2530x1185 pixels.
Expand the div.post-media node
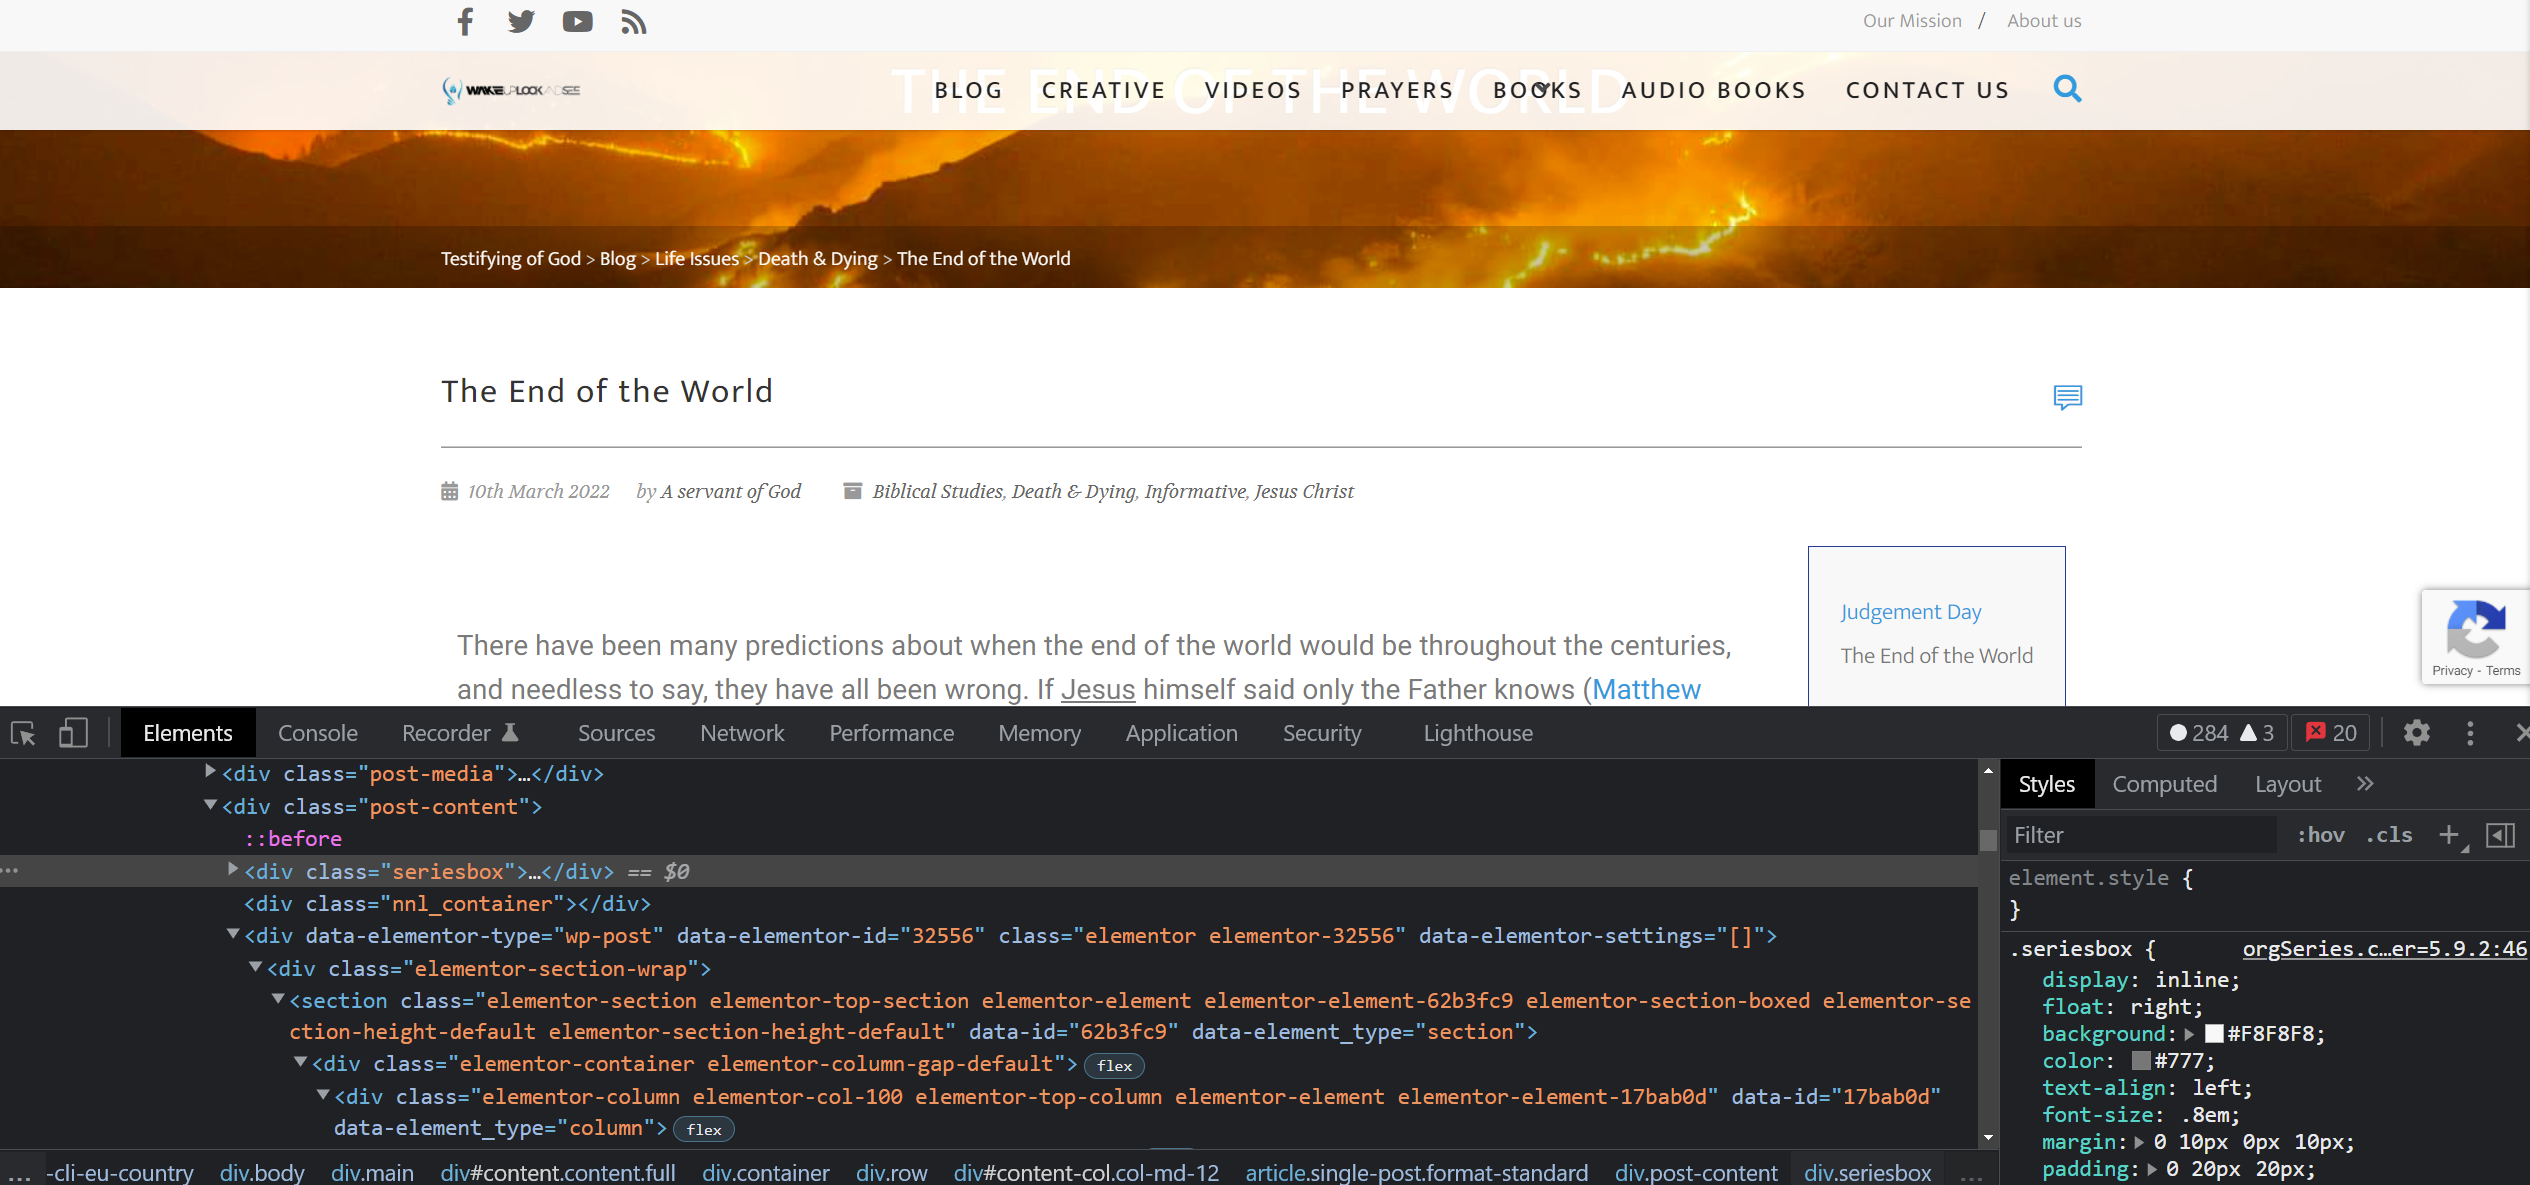pyautogui.click(x=209, y=771)
